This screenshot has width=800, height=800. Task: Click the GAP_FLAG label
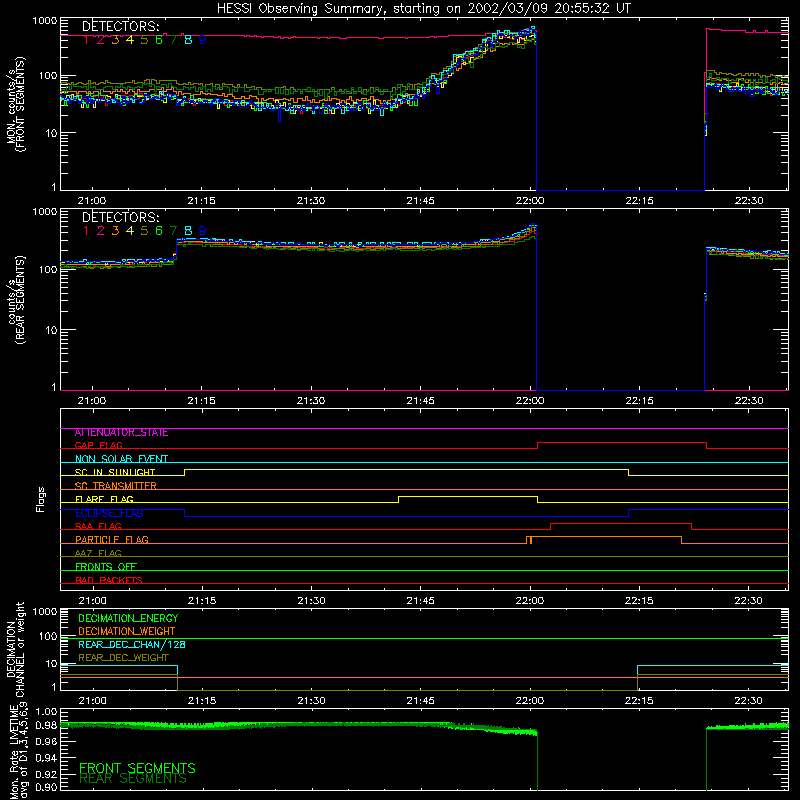(98, 445)
